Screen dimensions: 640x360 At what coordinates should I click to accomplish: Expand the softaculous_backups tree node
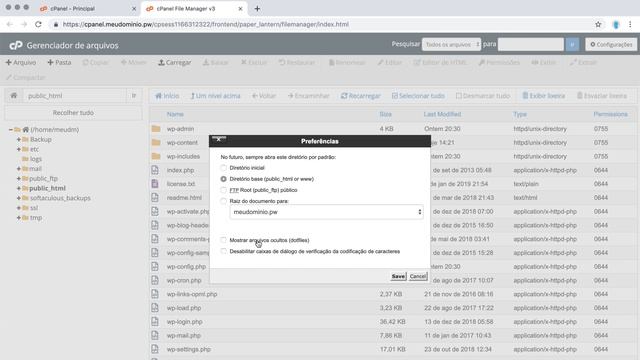click(x=18, y=198)
